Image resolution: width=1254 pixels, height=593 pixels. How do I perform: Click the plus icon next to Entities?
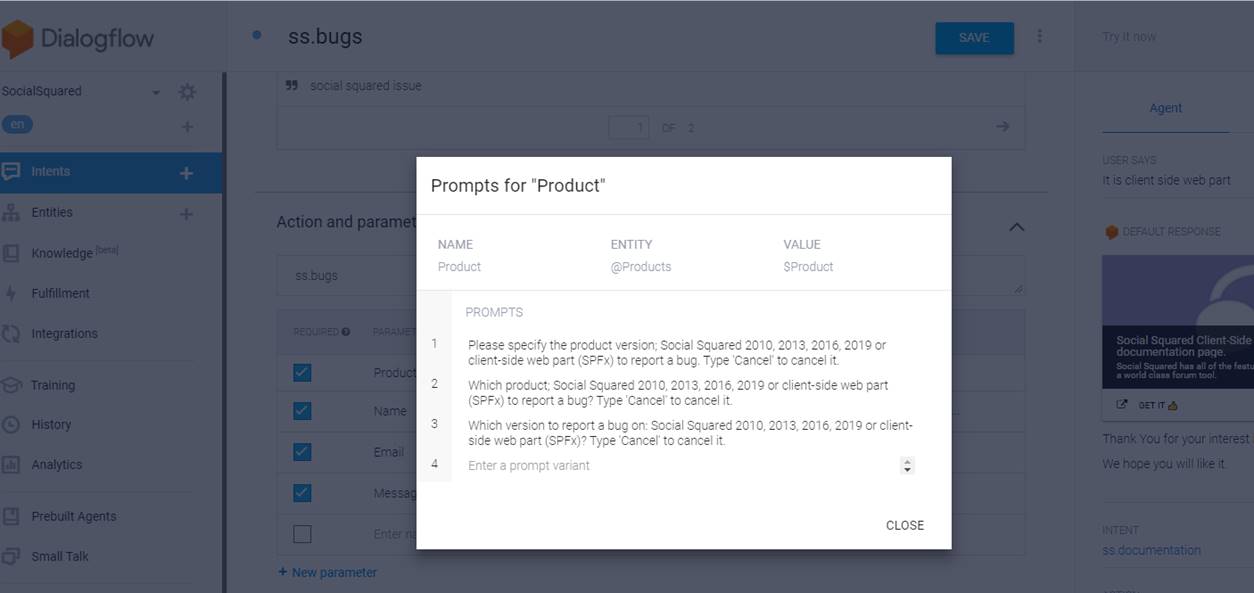coord(186,214)
